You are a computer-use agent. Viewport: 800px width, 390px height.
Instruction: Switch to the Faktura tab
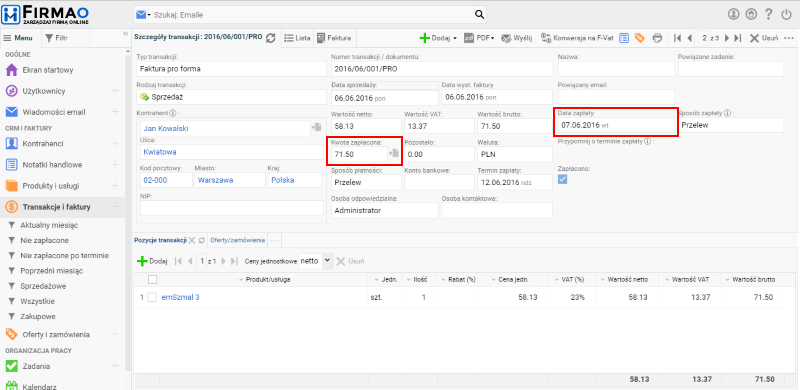pos(334,38)
